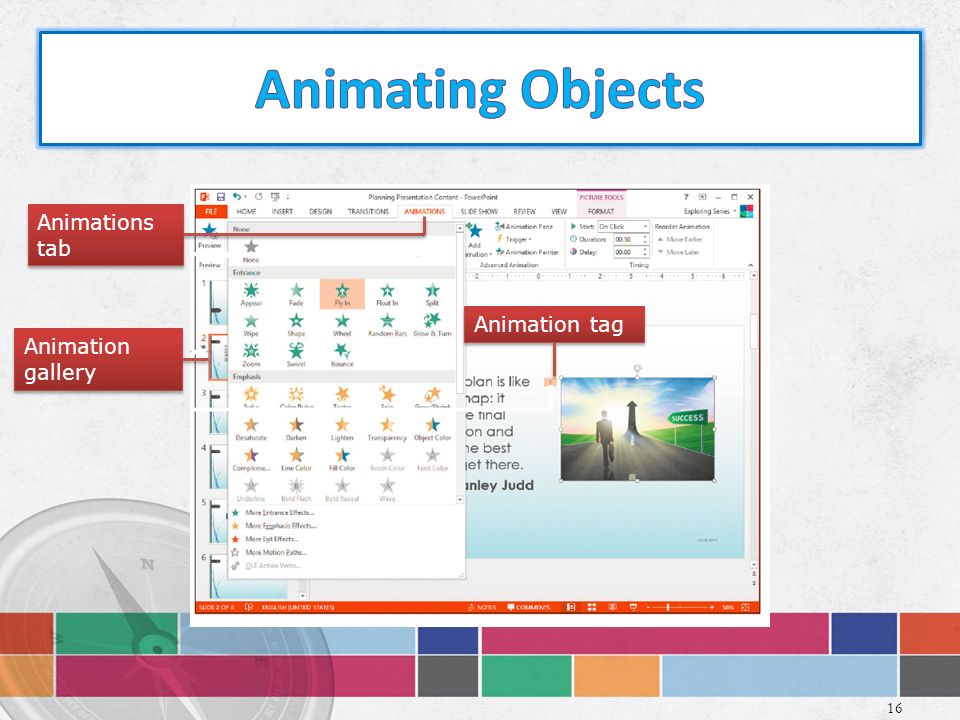Screen dimensions: 960x720
Task: Choose the Object Color emphasis effect
Action: [432, 429]
